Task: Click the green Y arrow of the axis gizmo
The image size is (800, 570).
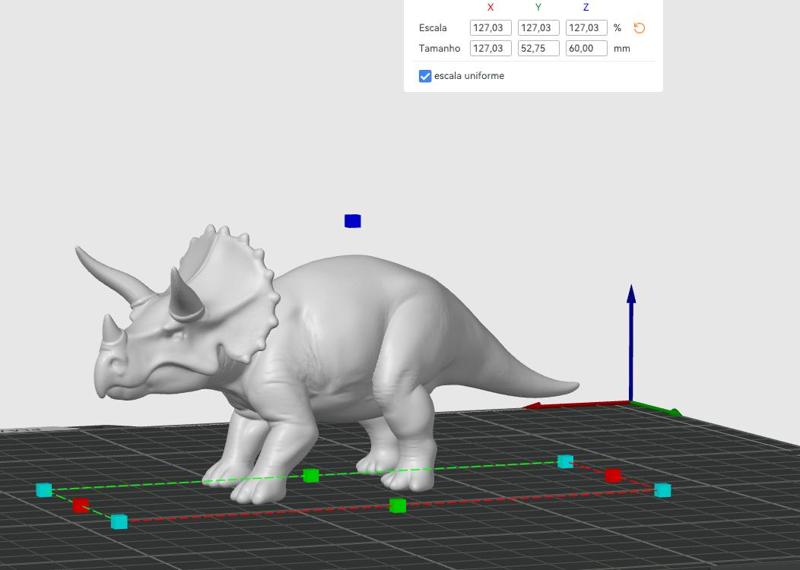Action: (x=657, y=409)
